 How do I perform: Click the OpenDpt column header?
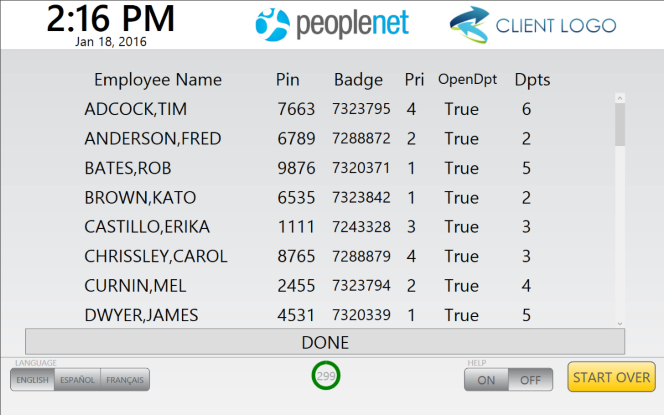(468, 80)
